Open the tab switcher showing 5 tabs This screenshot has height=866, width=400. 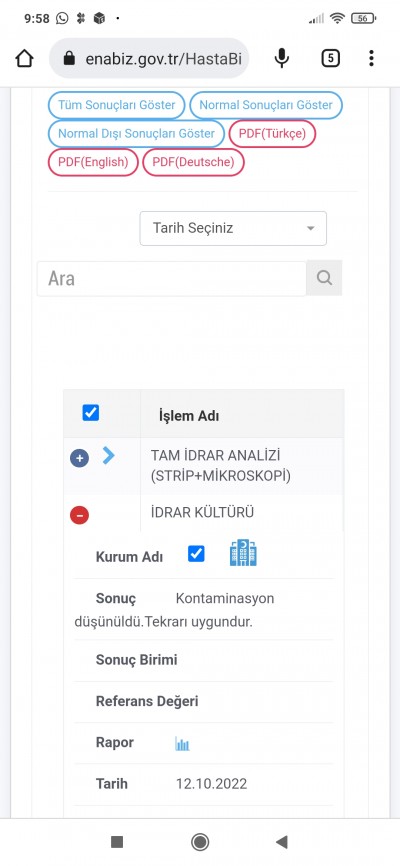330,58
